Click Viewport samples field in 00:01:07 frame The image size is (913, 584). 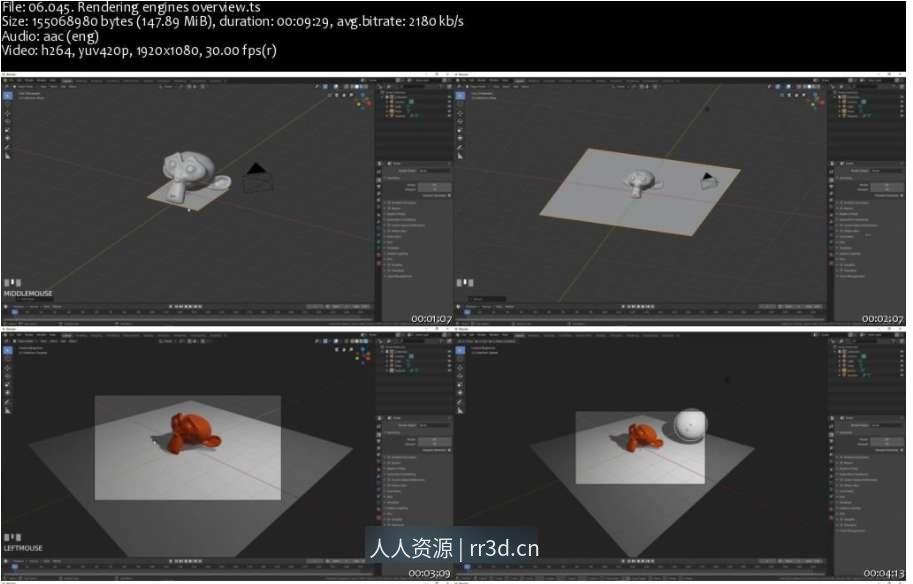click(434, 189)
